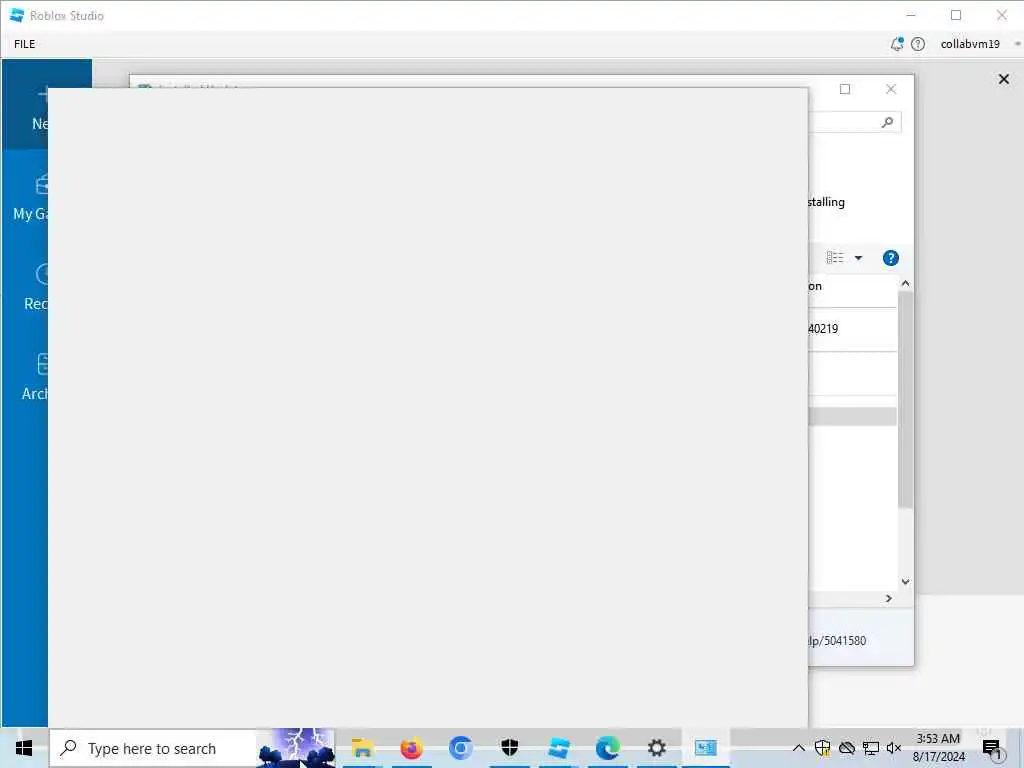This screenshot has width=1024, height=768.
Task: Expand the dropdown arrow next to collabvm19
Action: click(1017, 44)
